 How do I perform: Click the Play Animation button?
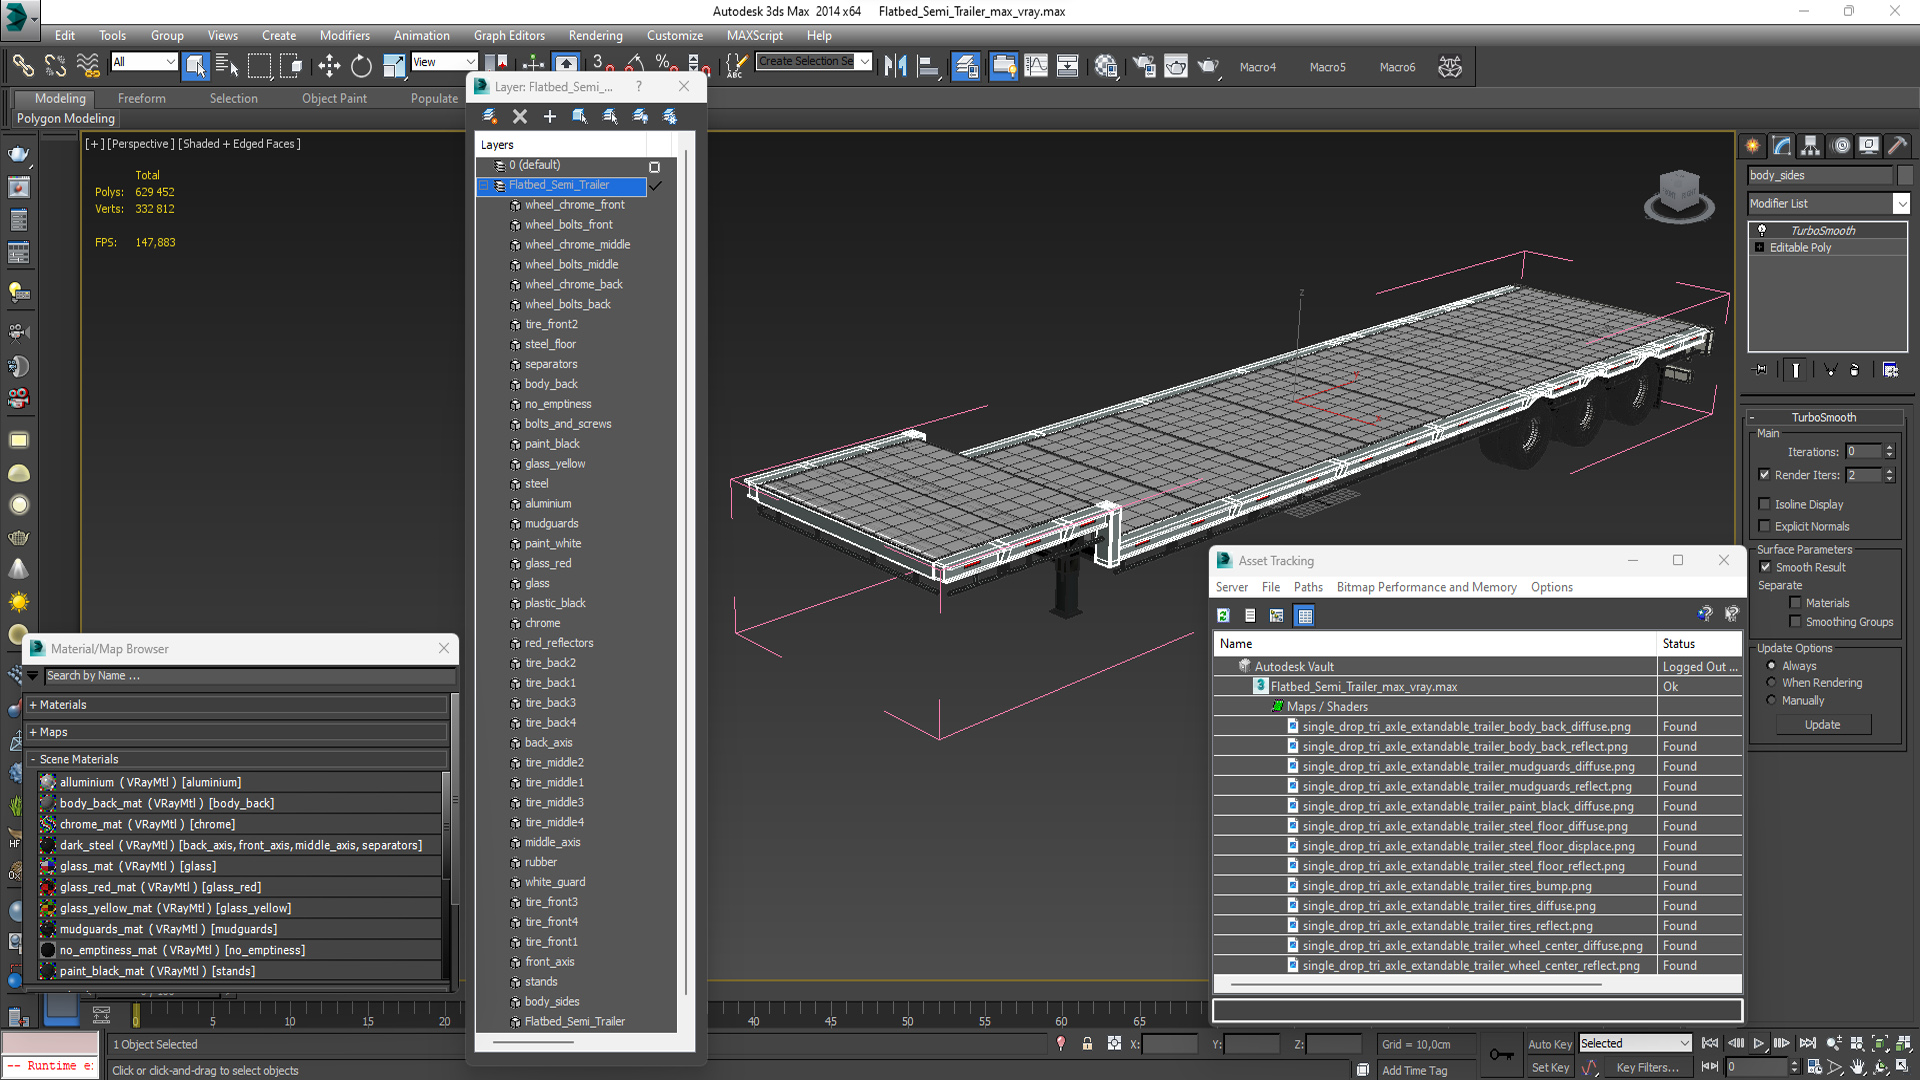click(1759, 1043)
